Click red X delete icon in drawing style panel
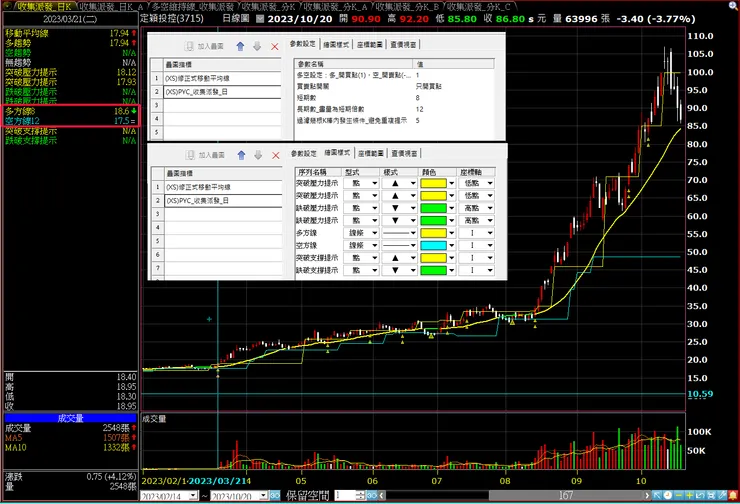This screenshot has height=504, width=740. [276, 155]
